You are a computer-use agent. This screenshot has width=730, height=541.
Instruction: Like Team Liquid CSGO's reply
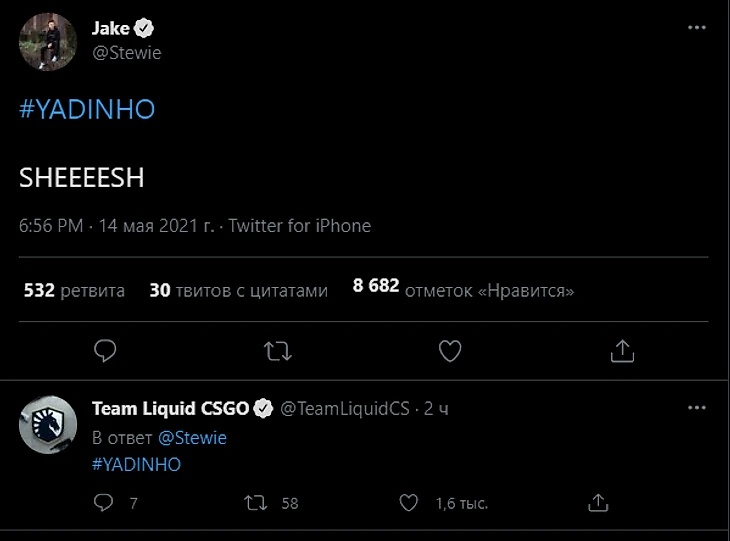pos(409,502)
